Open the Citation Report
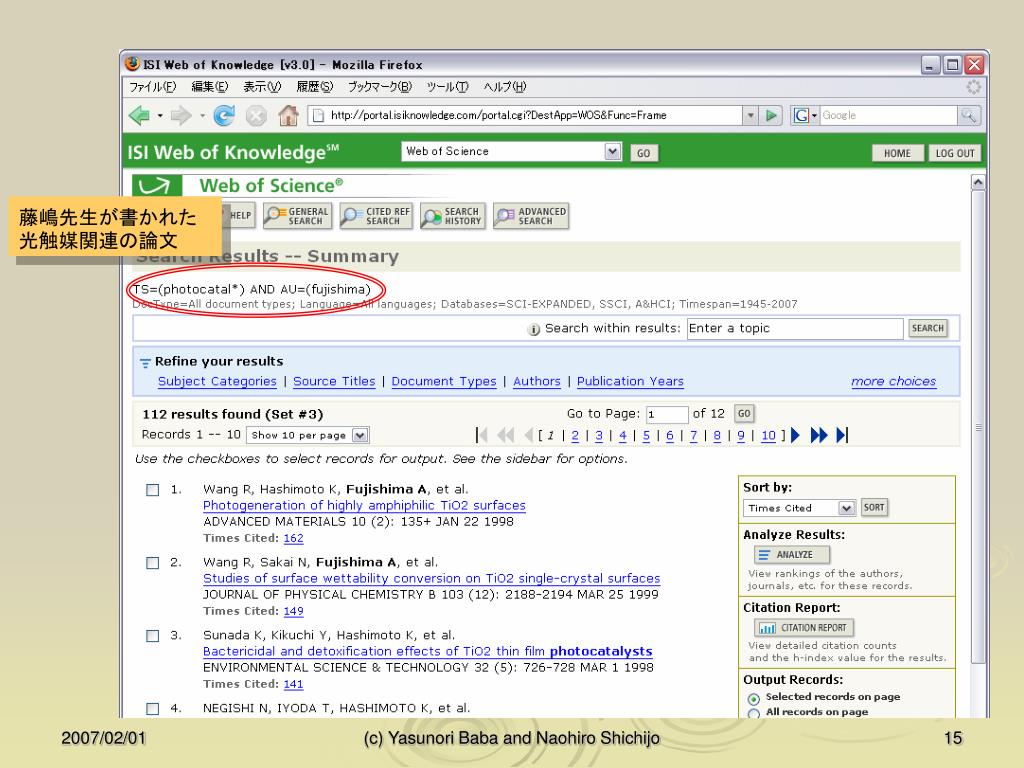Screen dimensions: 1024x768 click(x=804, y=628)
